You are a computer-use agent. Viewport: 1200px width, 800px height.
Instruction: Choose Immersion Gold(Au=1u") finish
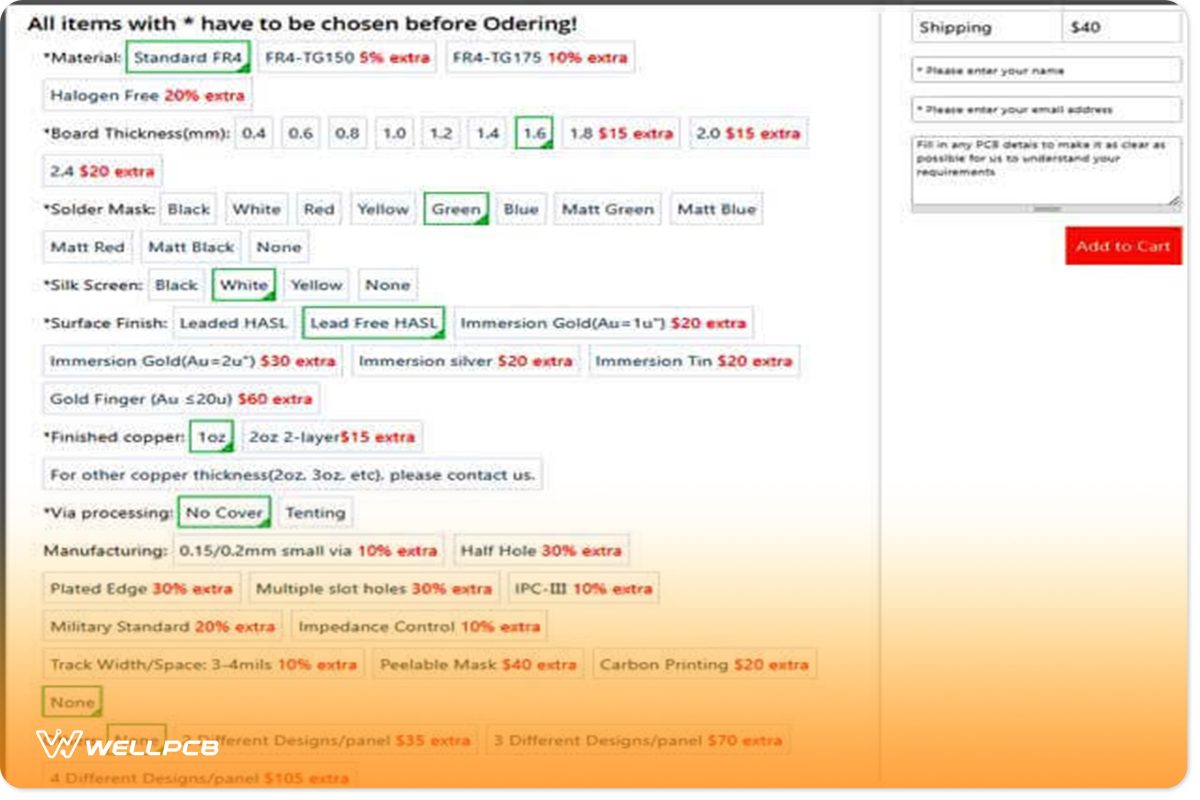[601, 322]
